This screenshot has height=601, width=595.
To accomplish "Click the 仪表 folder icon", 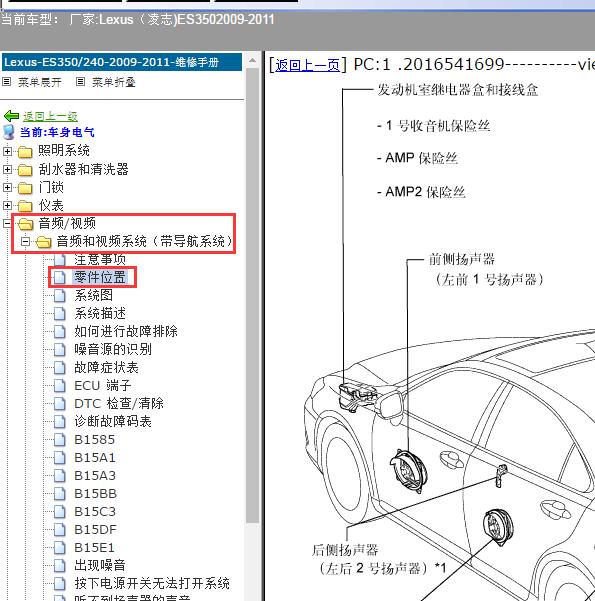I will (25, 205).
